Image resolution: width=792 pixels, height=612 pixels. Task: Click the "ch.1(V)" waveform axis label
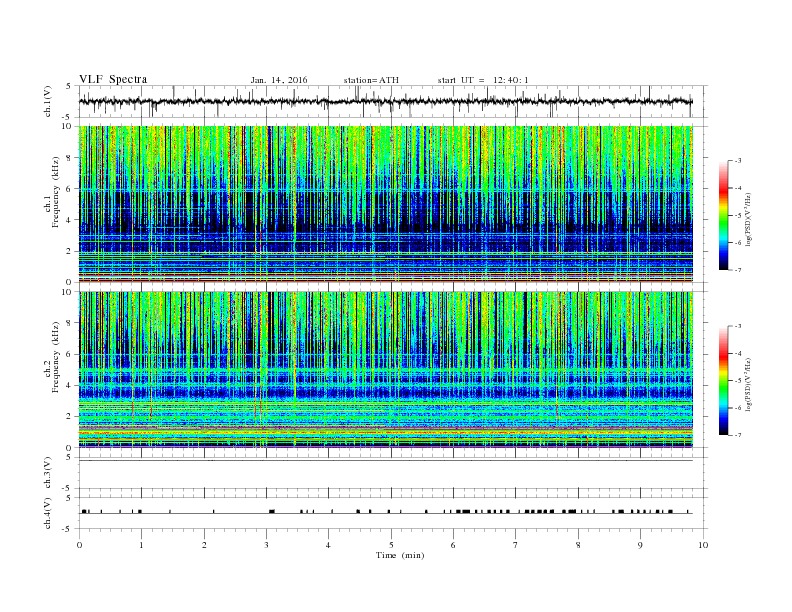click(48, 101)
